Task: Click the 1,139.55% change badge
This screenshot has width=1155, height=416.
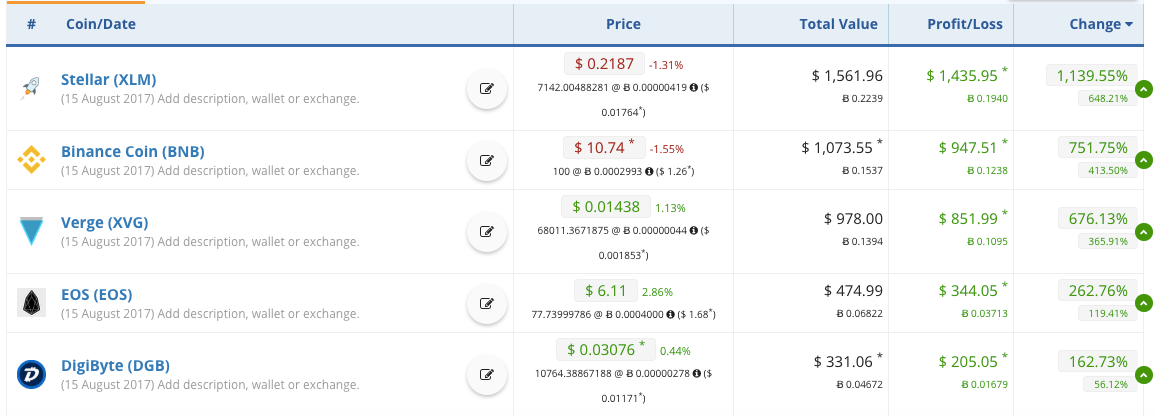Action: click(x=1092, y=75)
